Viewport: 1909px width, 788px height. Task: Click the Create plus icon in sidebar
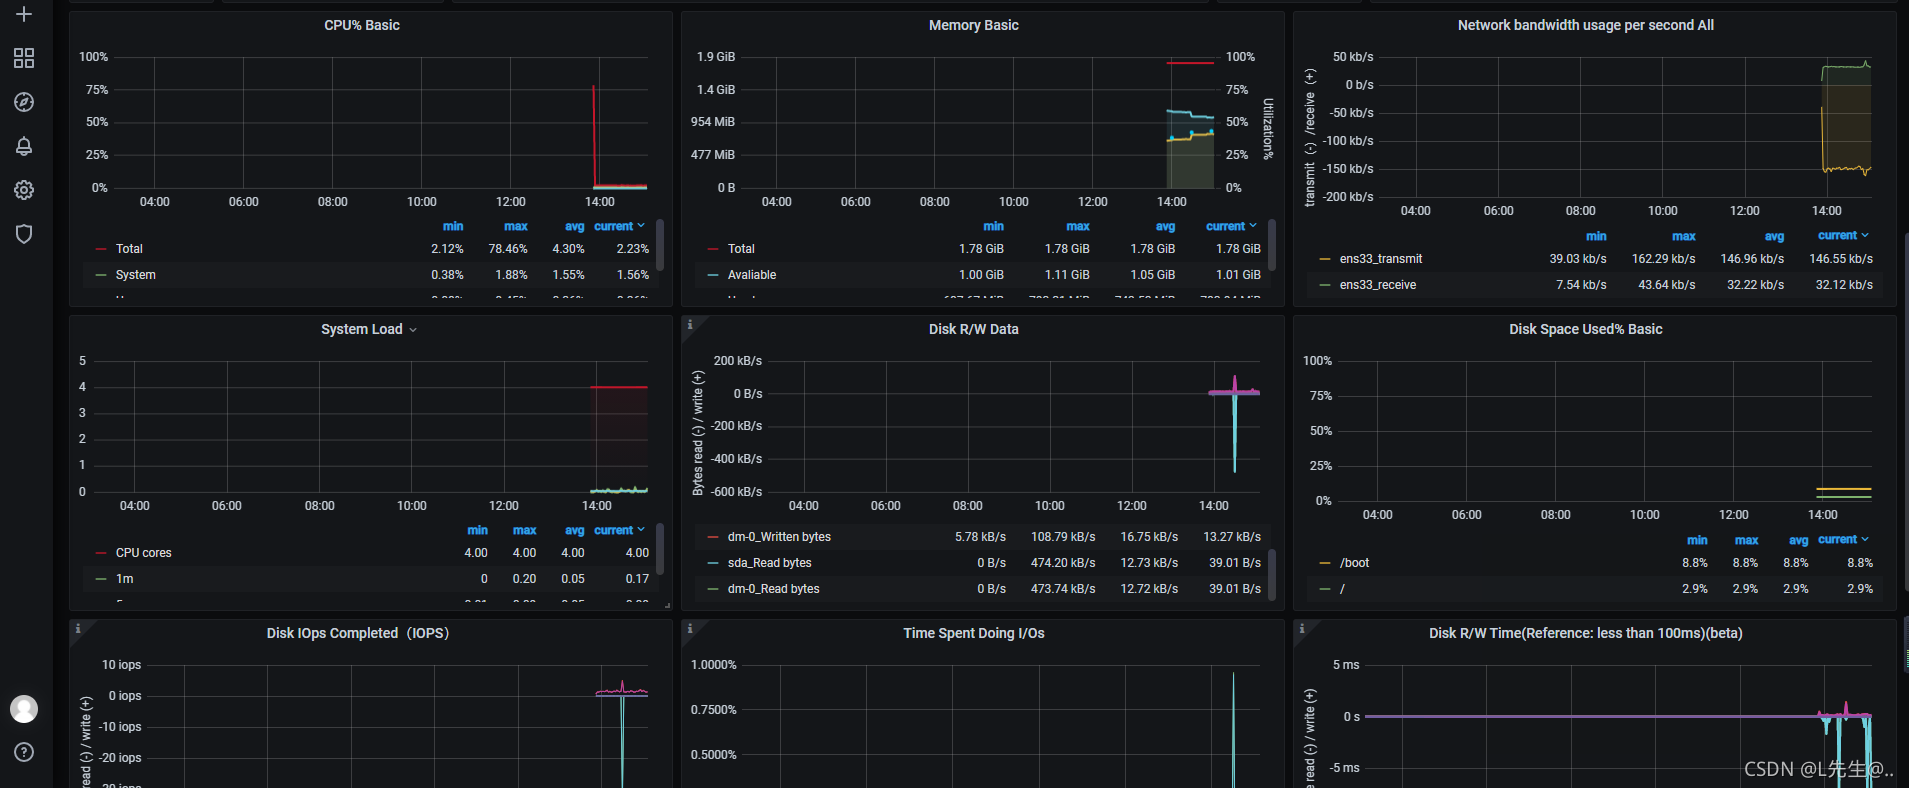pos(24,14)
